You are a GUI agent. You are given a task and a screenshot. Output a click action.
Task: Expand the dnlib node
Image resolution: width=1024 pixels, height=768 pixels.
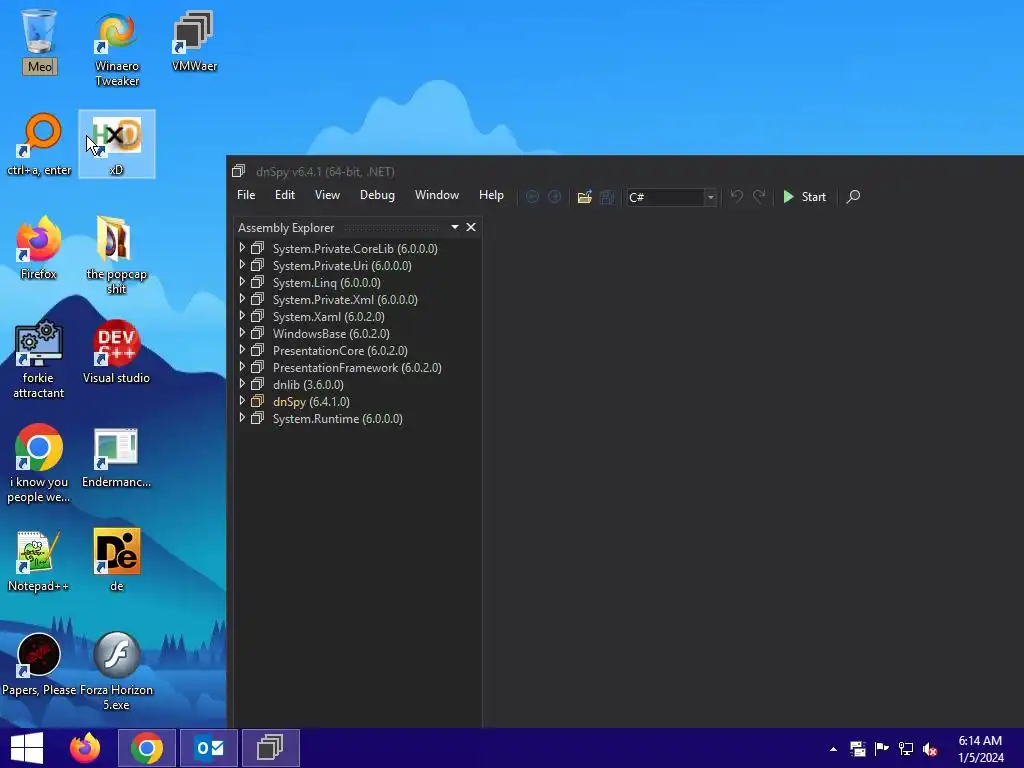click(242, 384)
